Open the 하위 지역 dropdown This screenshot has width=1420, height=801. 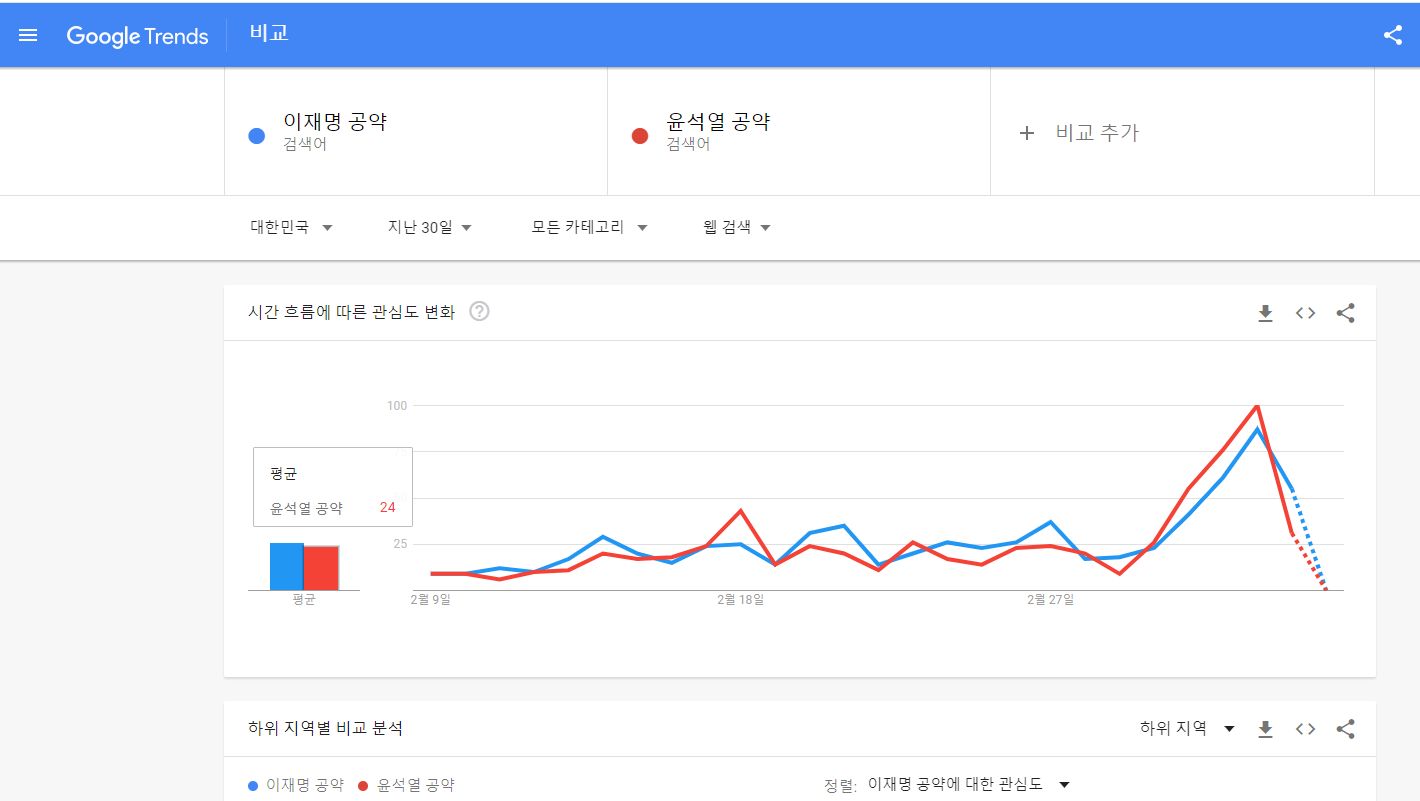(x=1187, y=729)
